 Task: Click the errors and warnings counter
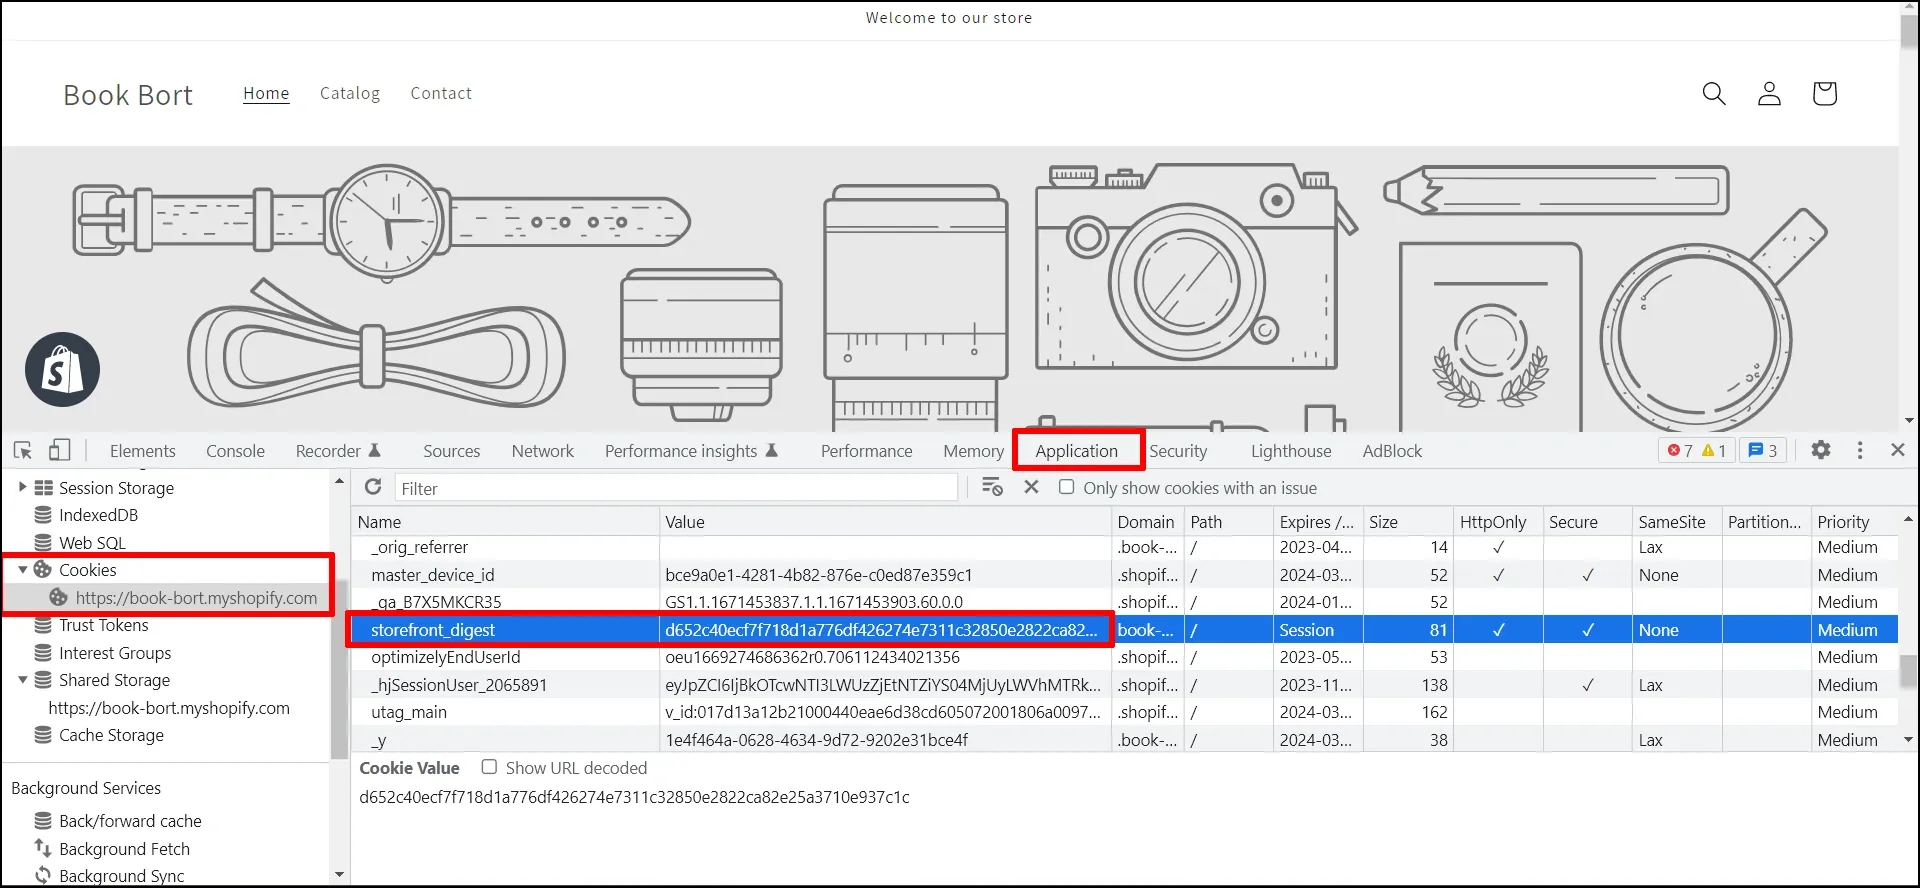point(1697,451)
